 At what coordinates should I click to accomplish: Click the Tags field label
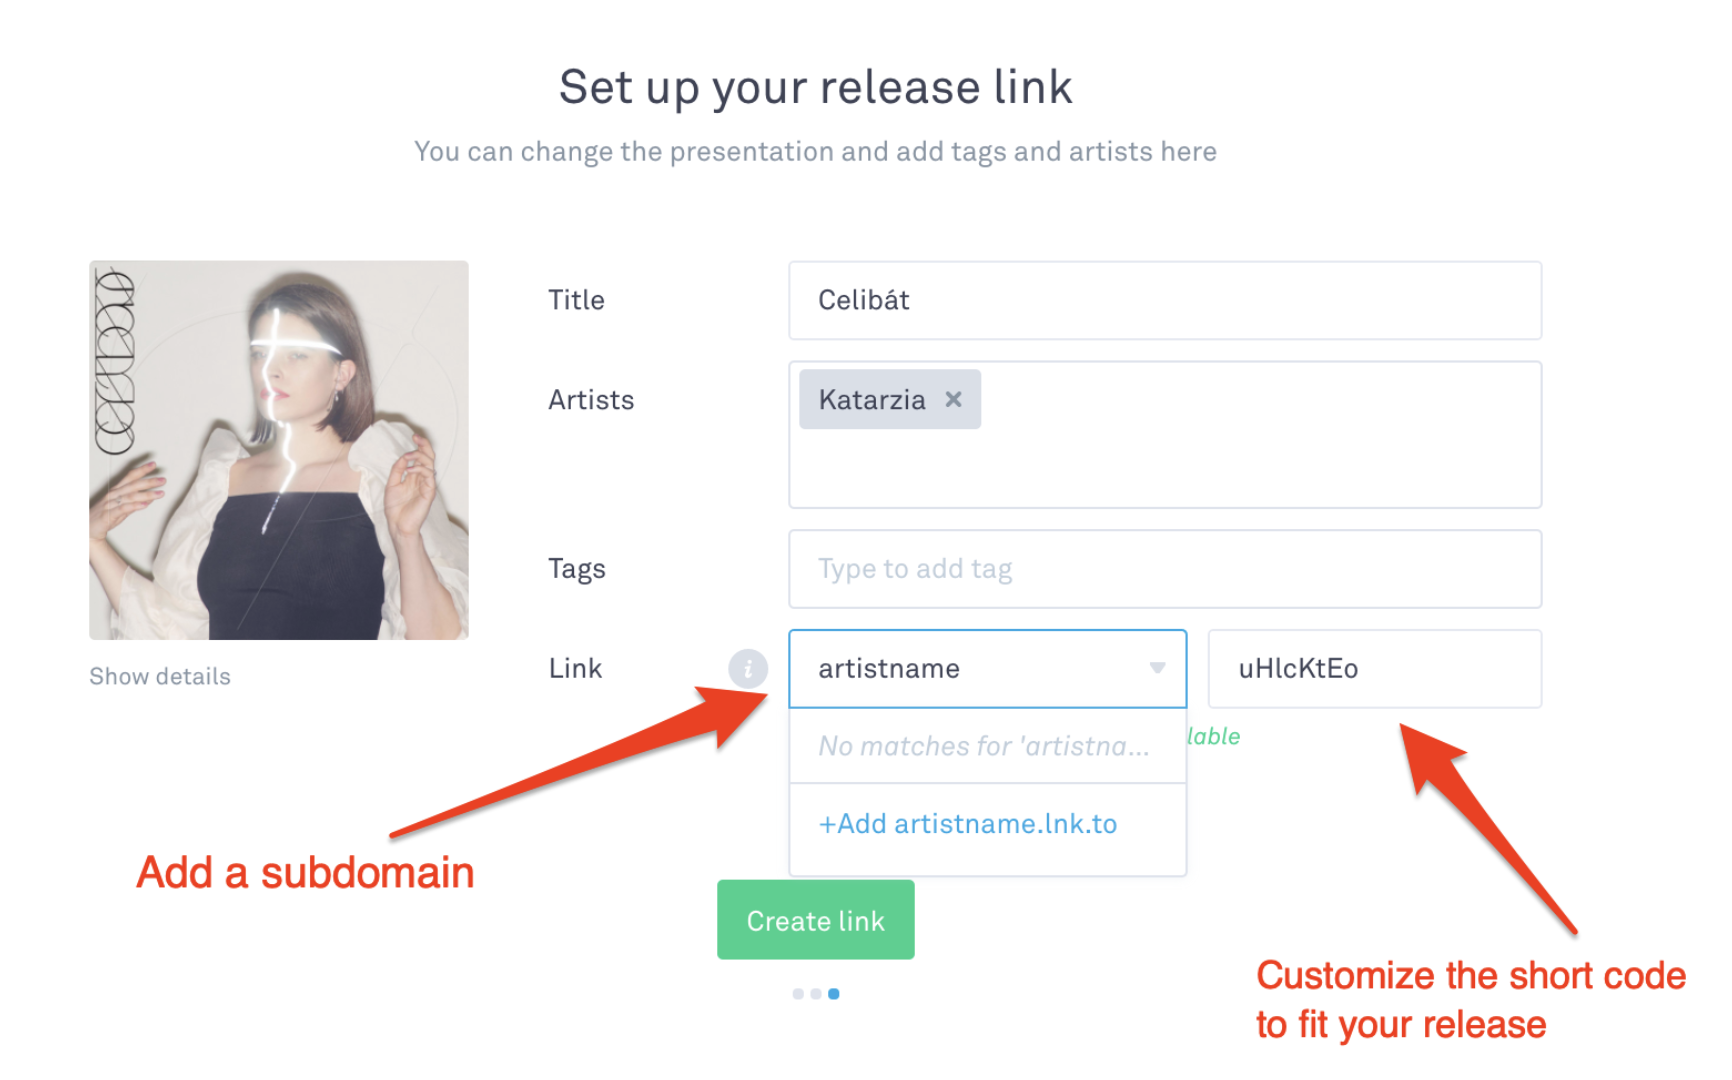pyautogui.click(x=577, y=569)
